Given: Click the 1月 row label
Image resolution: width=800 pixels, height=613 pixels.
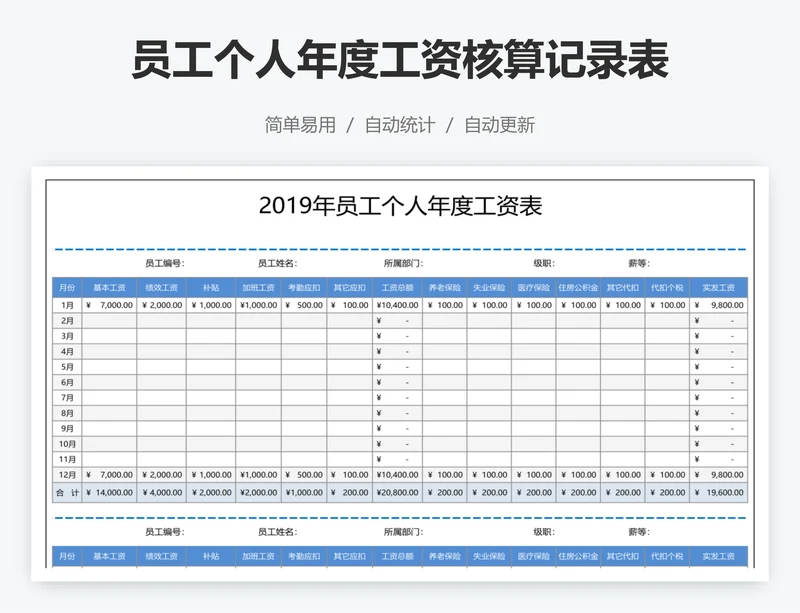Looking at the screenshot, I should [x=67, y=305].
